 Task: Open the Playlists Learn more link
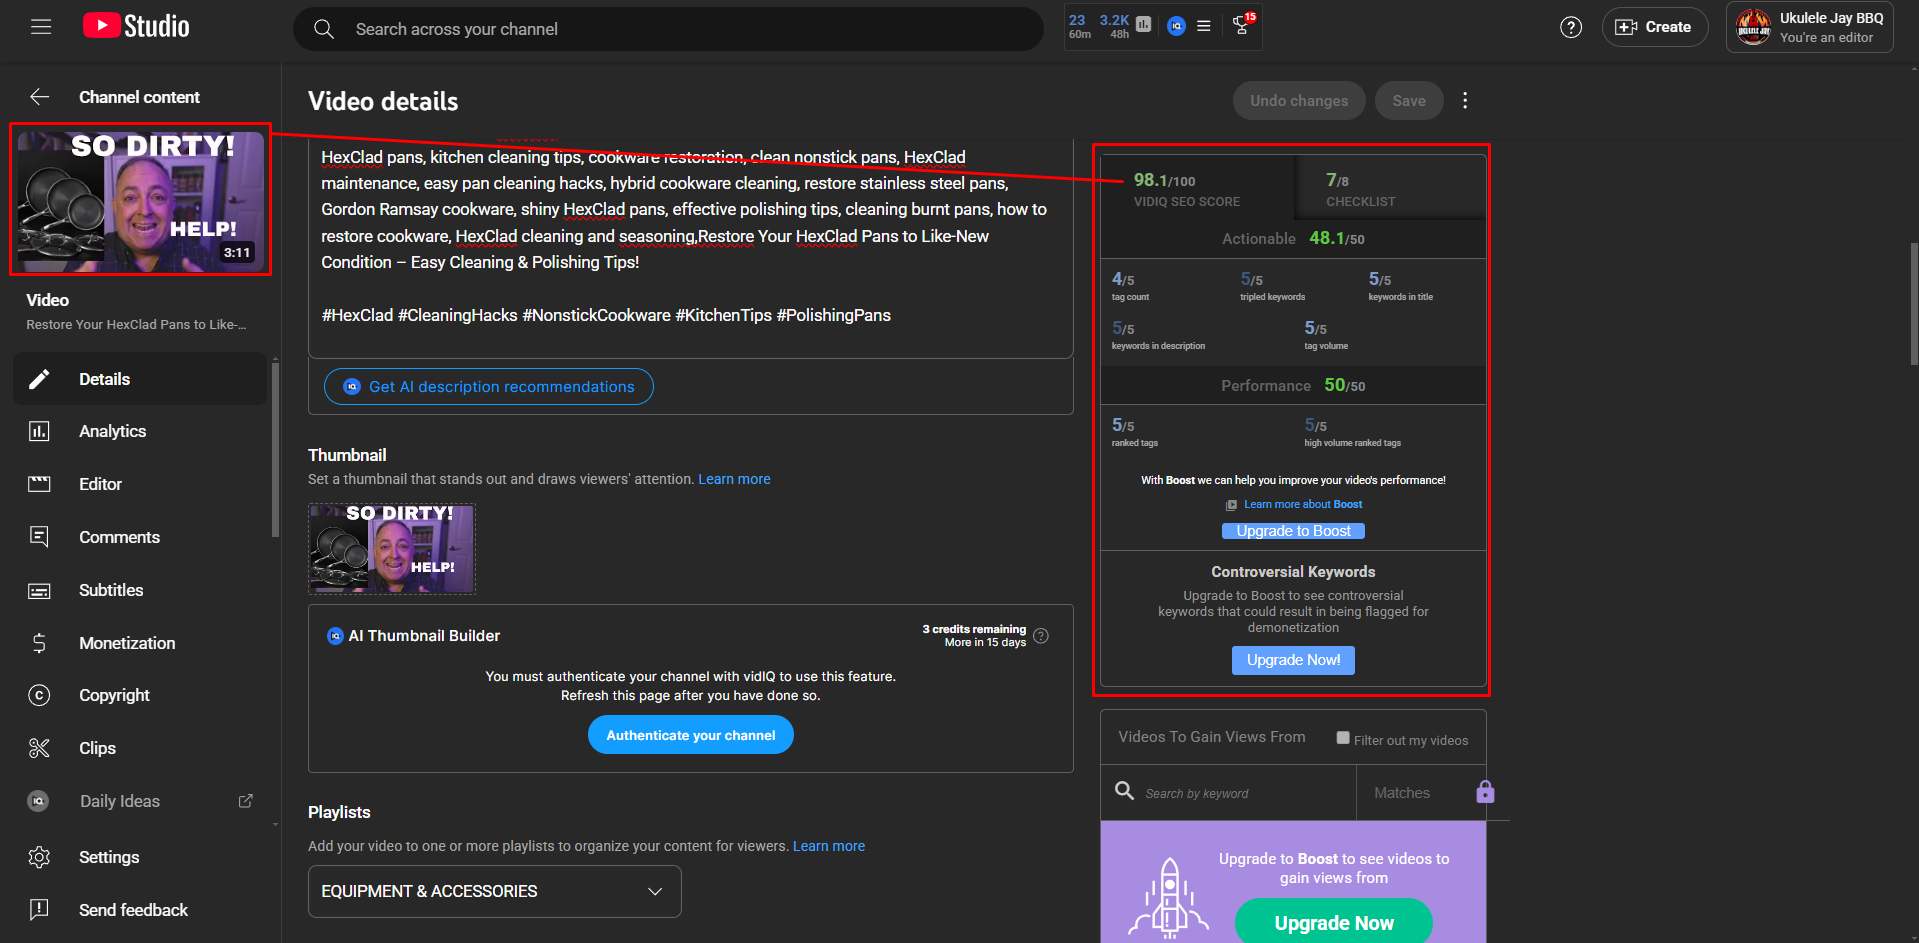[x=829, y=846]
